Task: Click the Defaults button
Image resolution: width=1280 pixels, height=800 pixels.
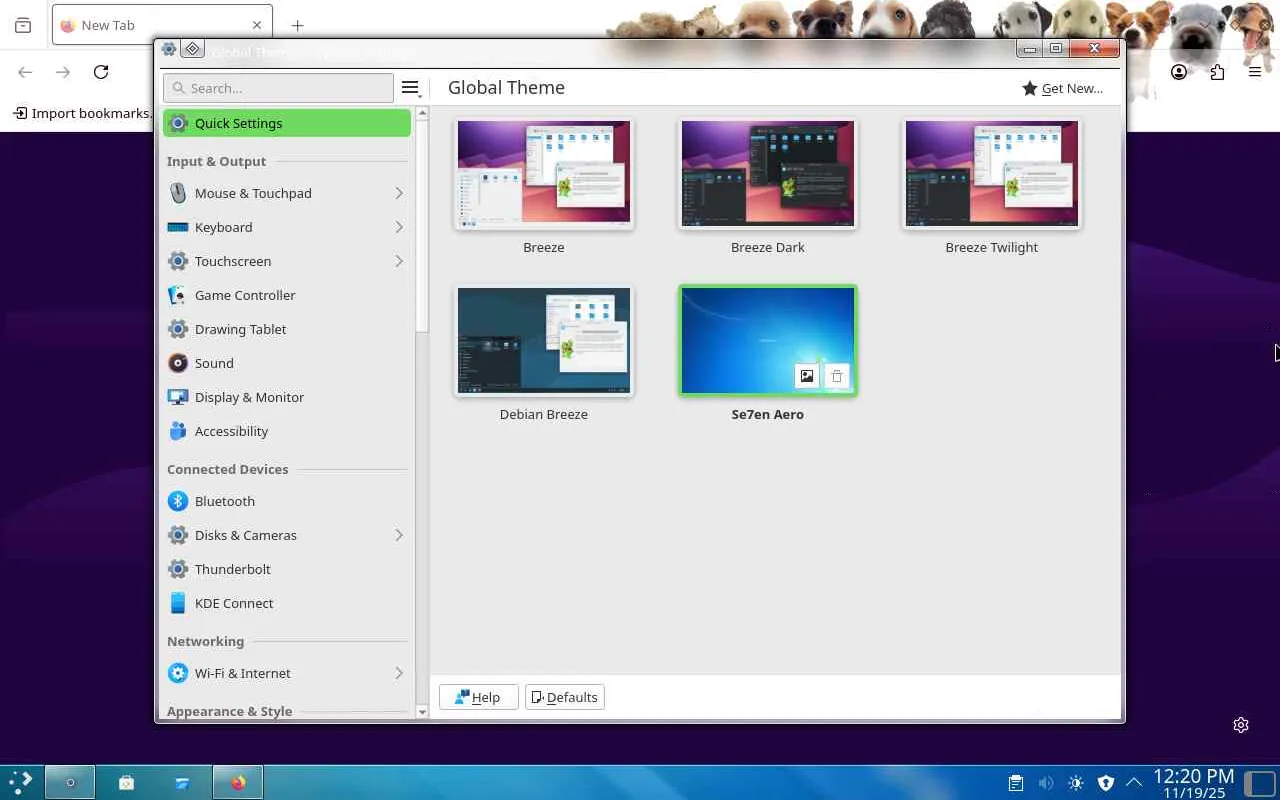Action: tap(565, 697)
